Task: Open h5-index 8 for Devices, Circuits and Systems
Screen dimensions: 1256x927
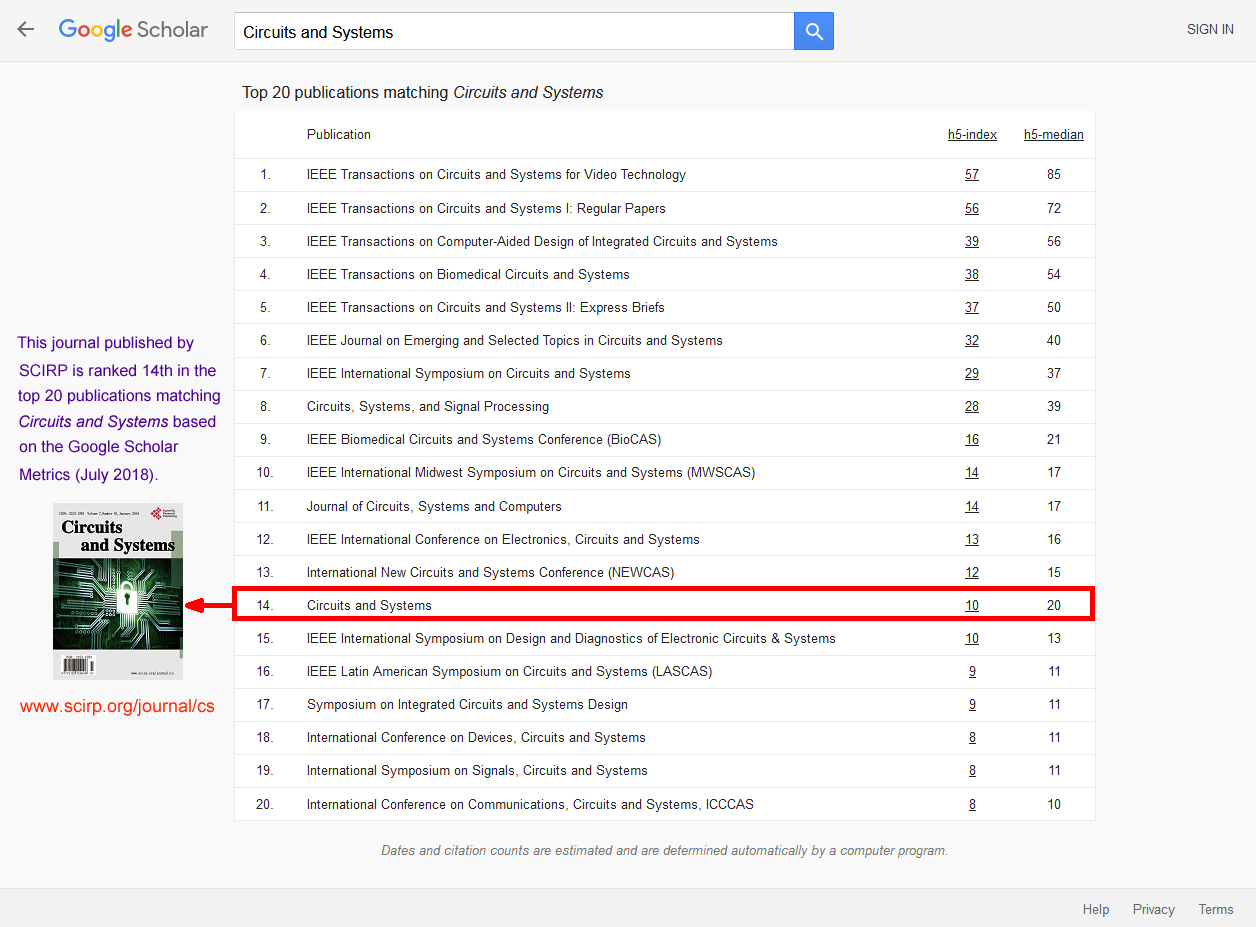Action: point(972,737)
